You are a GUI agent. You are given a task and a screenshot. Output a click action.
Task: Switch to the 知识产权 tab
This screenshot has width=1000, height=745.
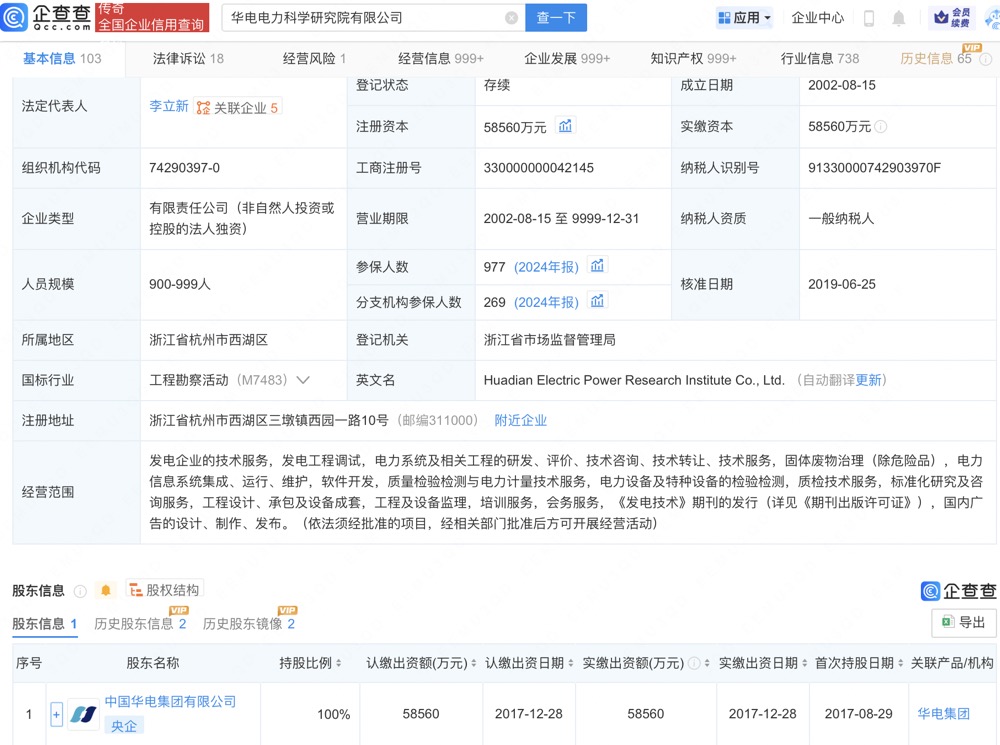[x=693, y=59]
